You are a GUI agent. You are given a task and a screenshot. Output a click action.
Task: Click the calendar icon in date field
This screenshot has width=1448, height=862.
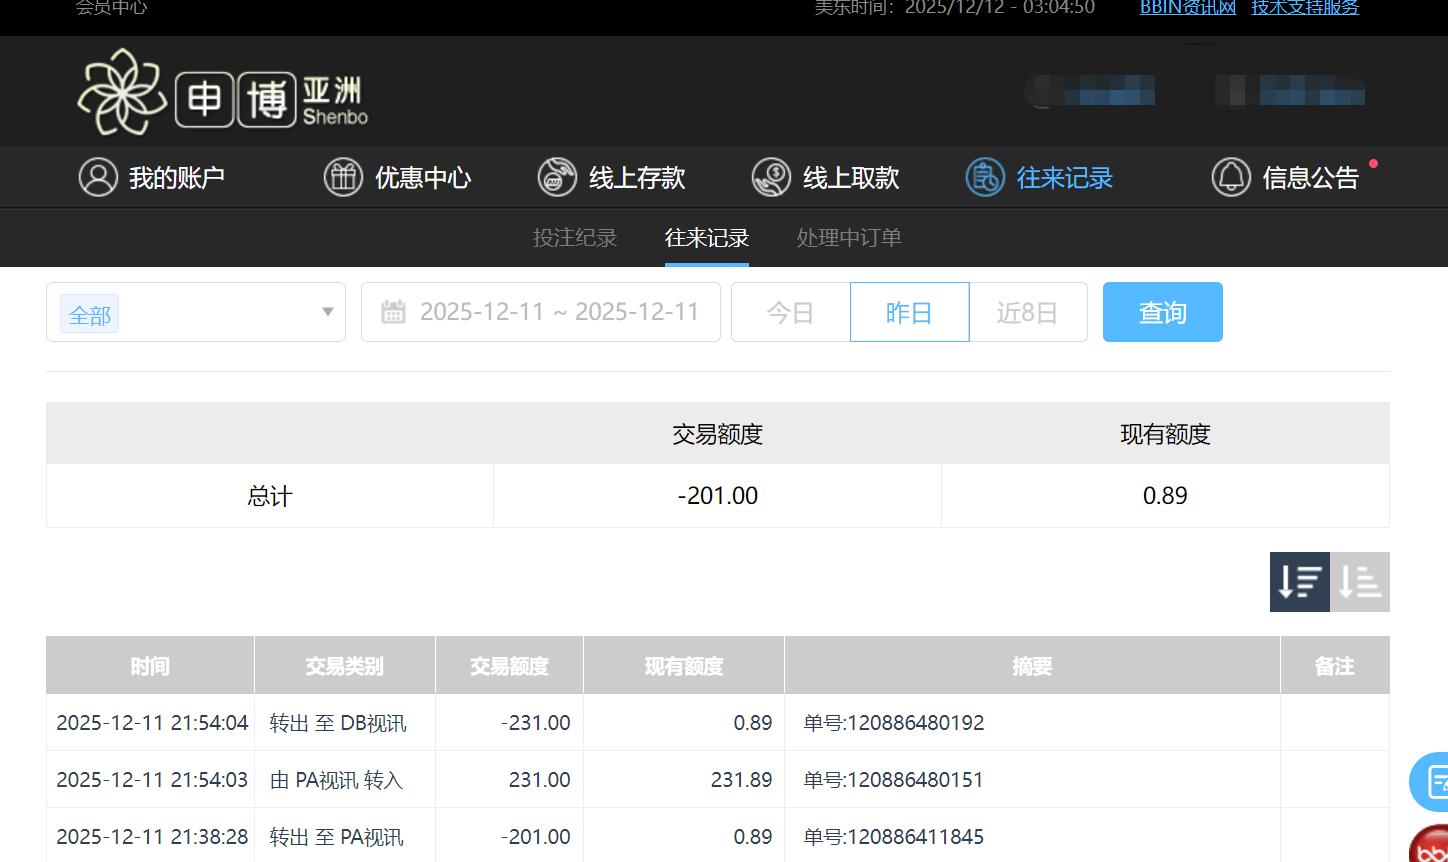394,312
